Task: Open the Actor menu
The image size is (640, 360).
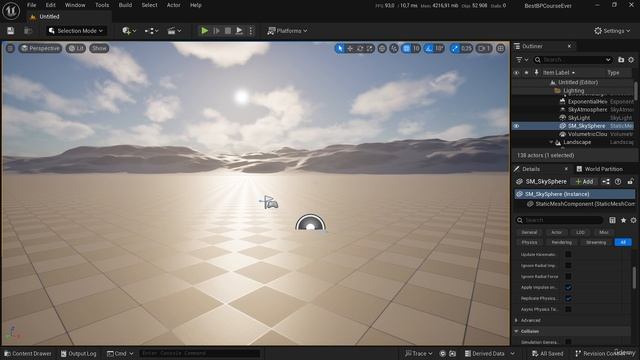Action: (x=173, y=5)
